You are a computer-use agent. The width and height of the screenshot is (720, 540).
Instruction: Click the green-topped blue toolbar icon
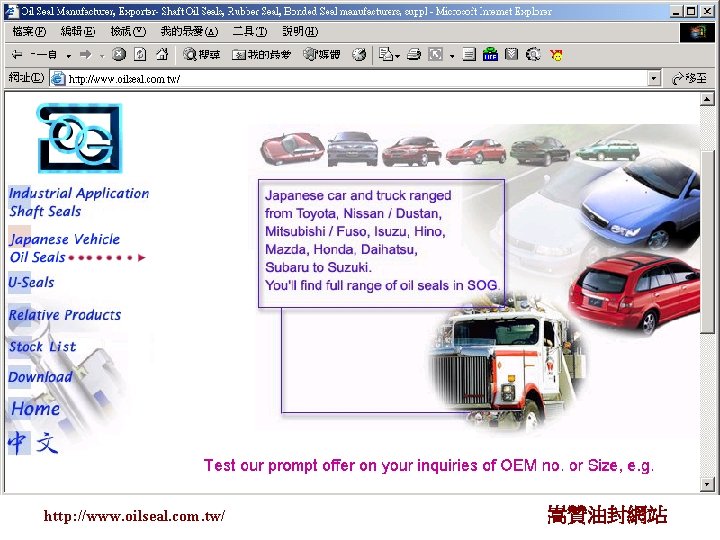point(490,55)
